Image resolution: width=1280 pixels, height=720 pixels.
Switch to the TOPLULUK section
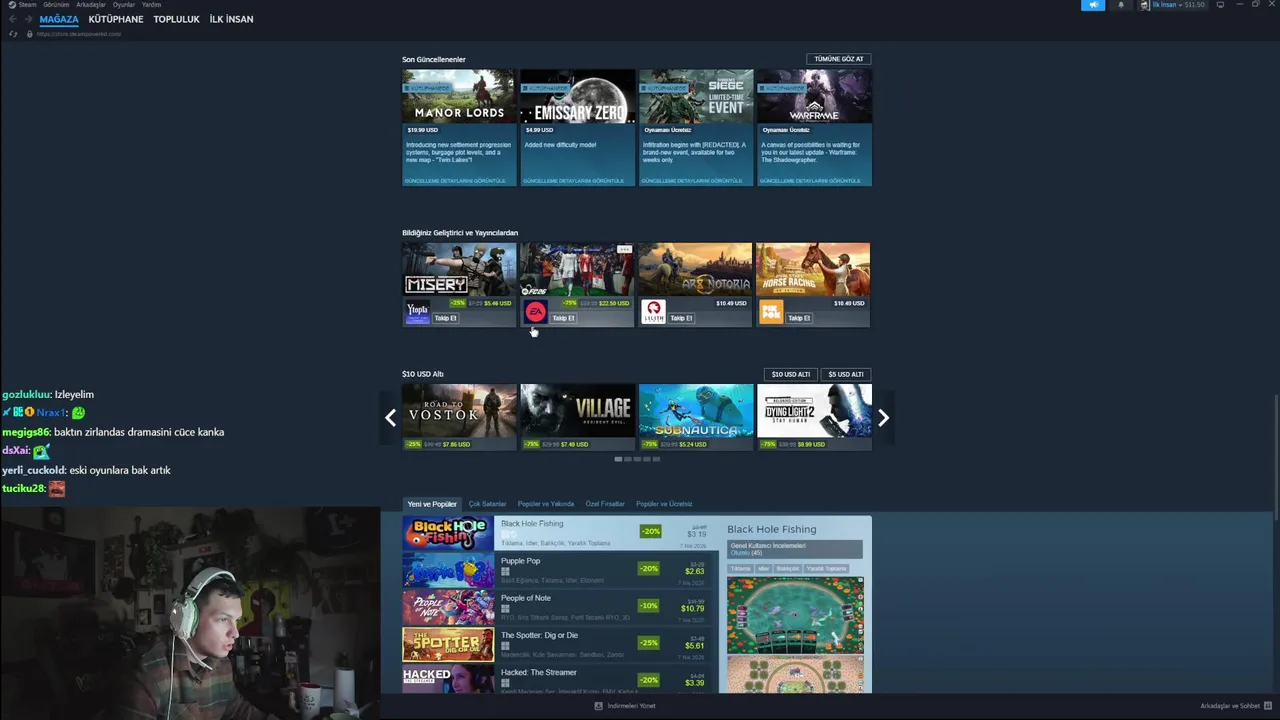click(176, 19)
